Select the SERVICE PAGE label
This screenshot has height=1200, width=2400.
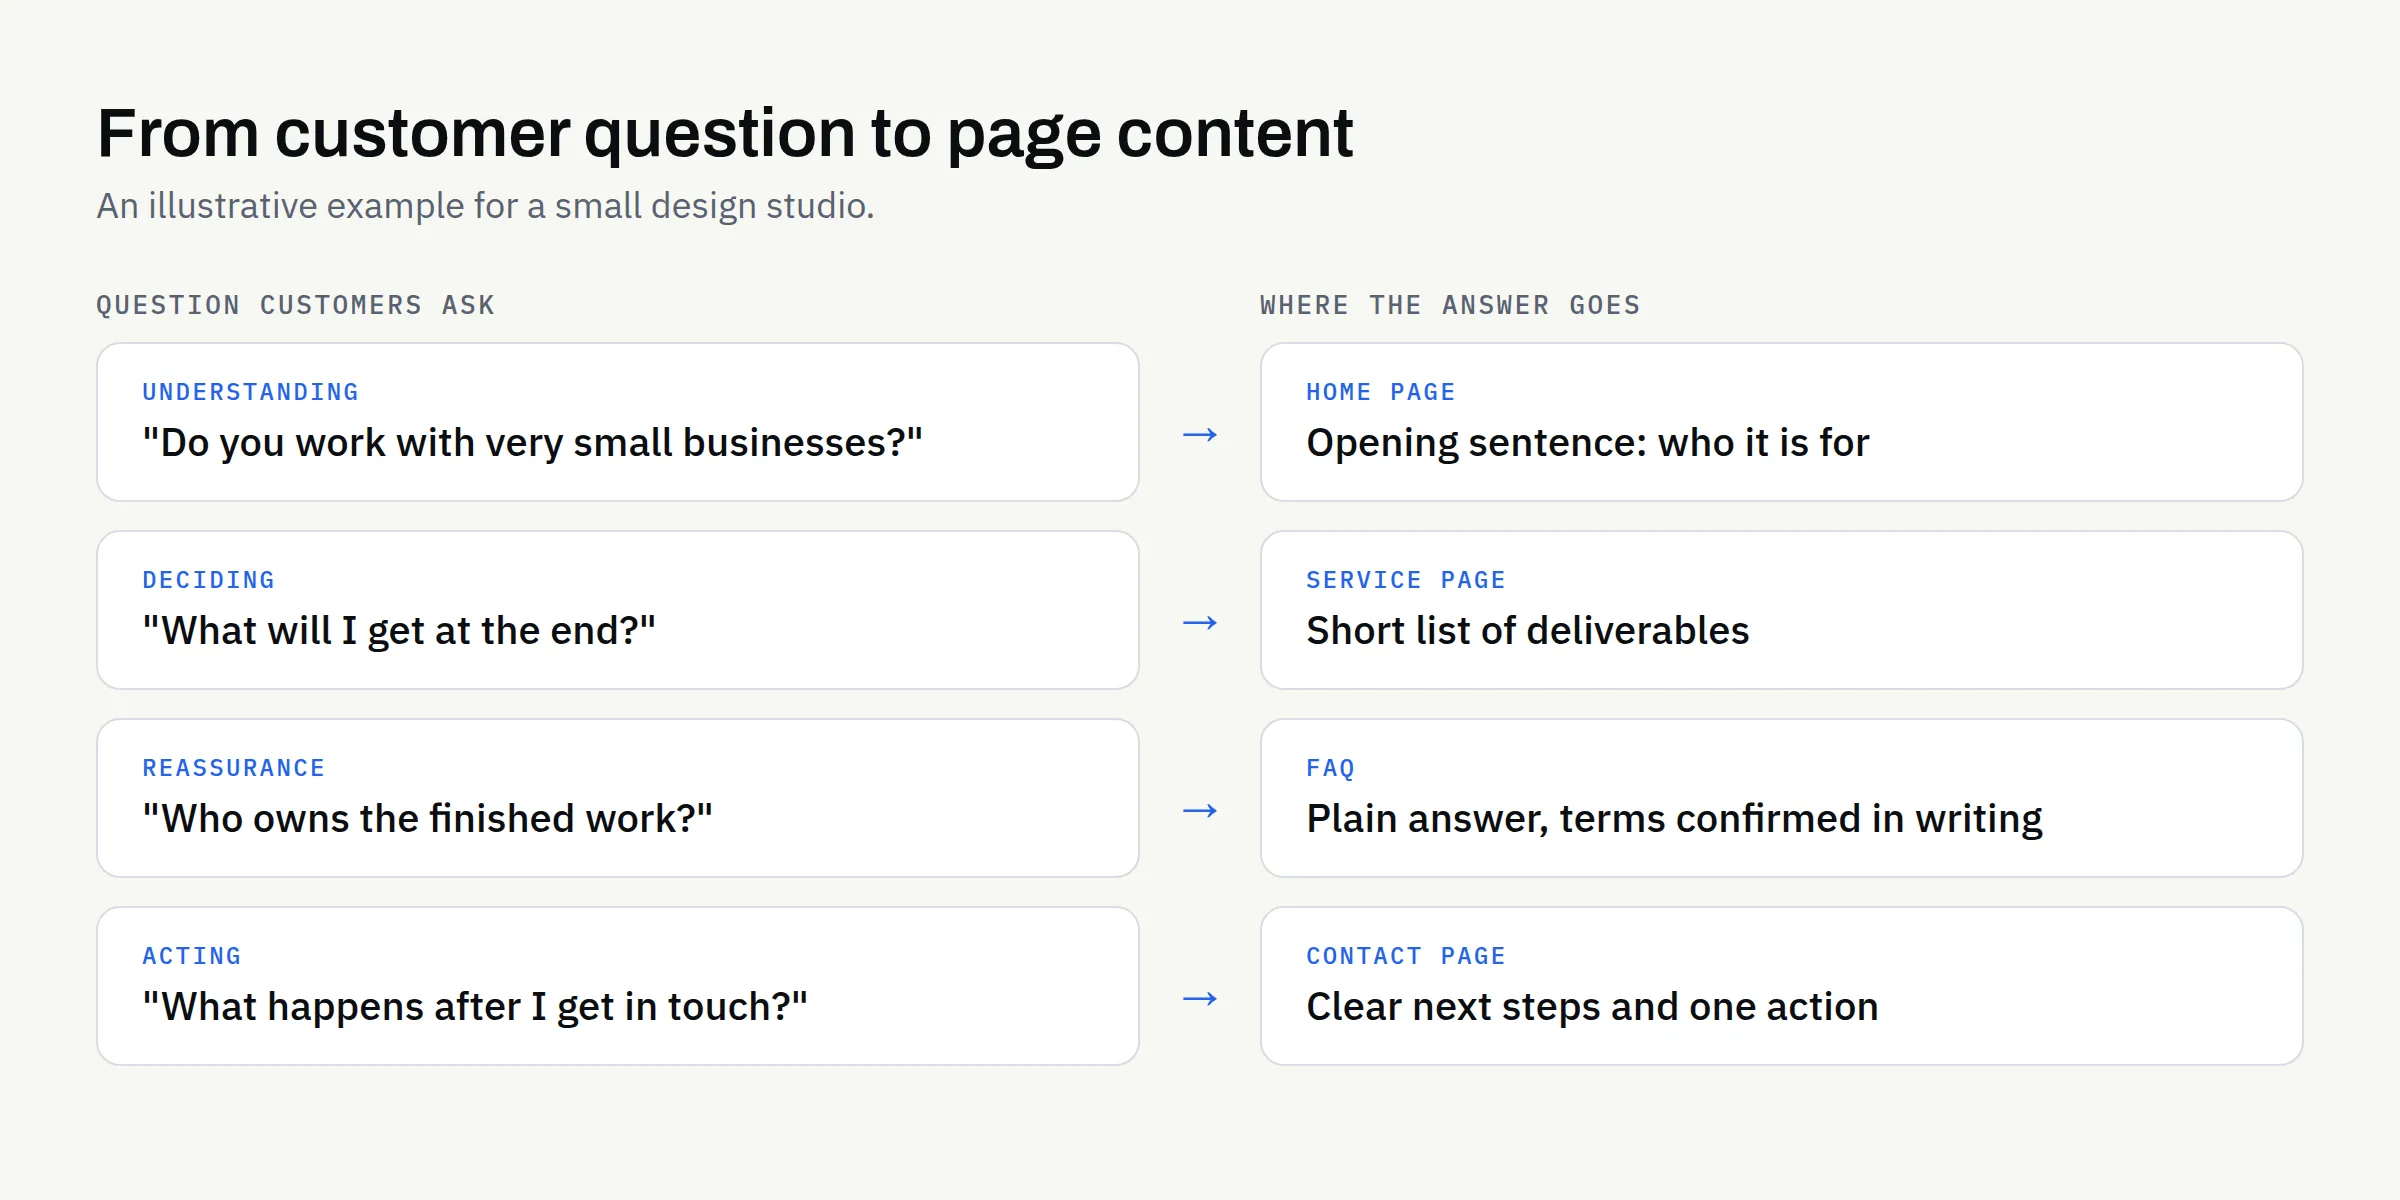1405,580
